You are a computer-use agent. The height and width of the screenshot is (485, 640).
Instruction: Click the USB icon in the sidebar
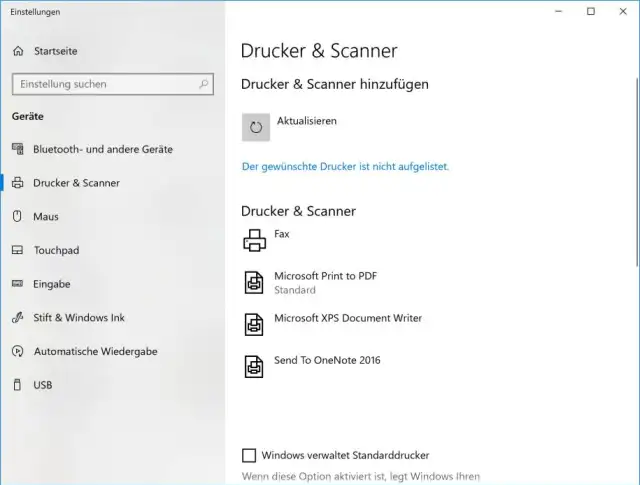click(17, 385)
